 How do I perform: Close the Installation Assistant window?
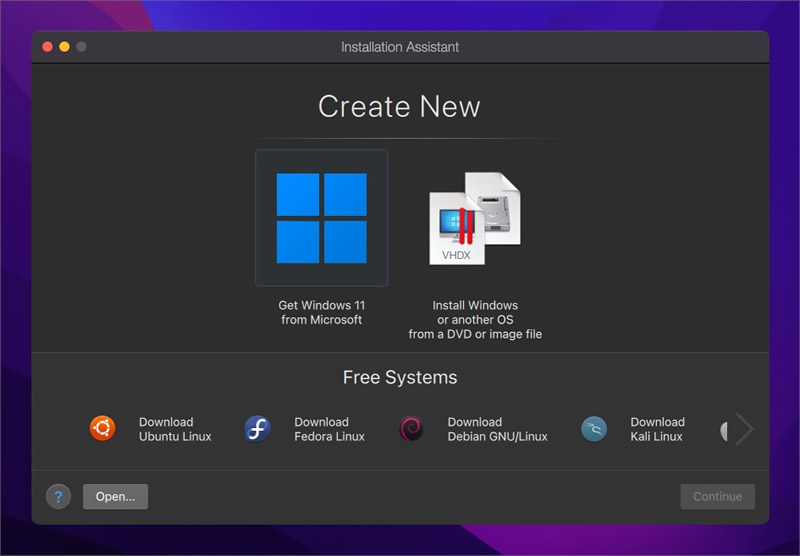pos(47,47)
